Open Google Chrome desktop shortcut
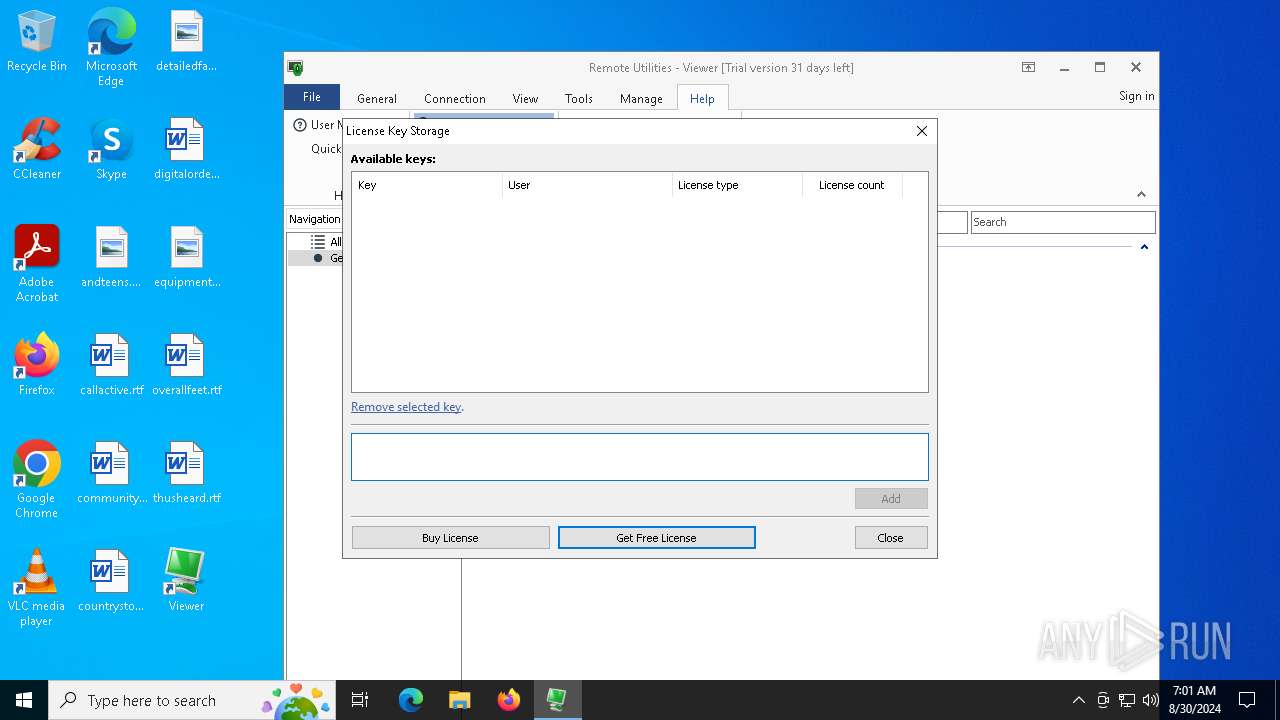This screenshot has width=1280, height=720. click(37, 480)
